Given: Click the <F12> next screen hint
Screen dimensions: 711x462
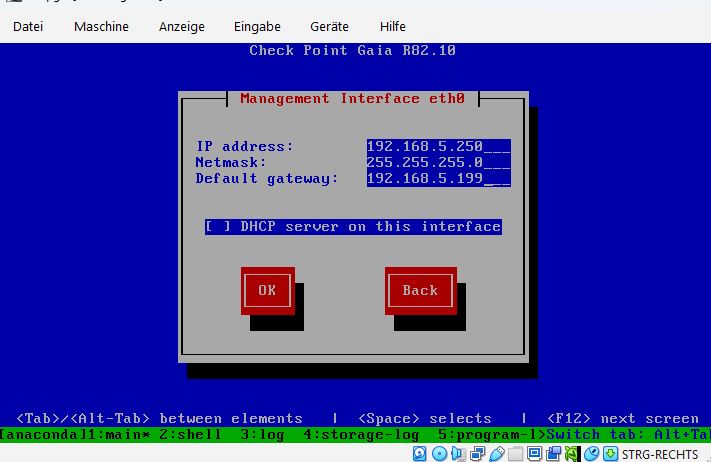Looking at the screenshot, I should (623, 418).
